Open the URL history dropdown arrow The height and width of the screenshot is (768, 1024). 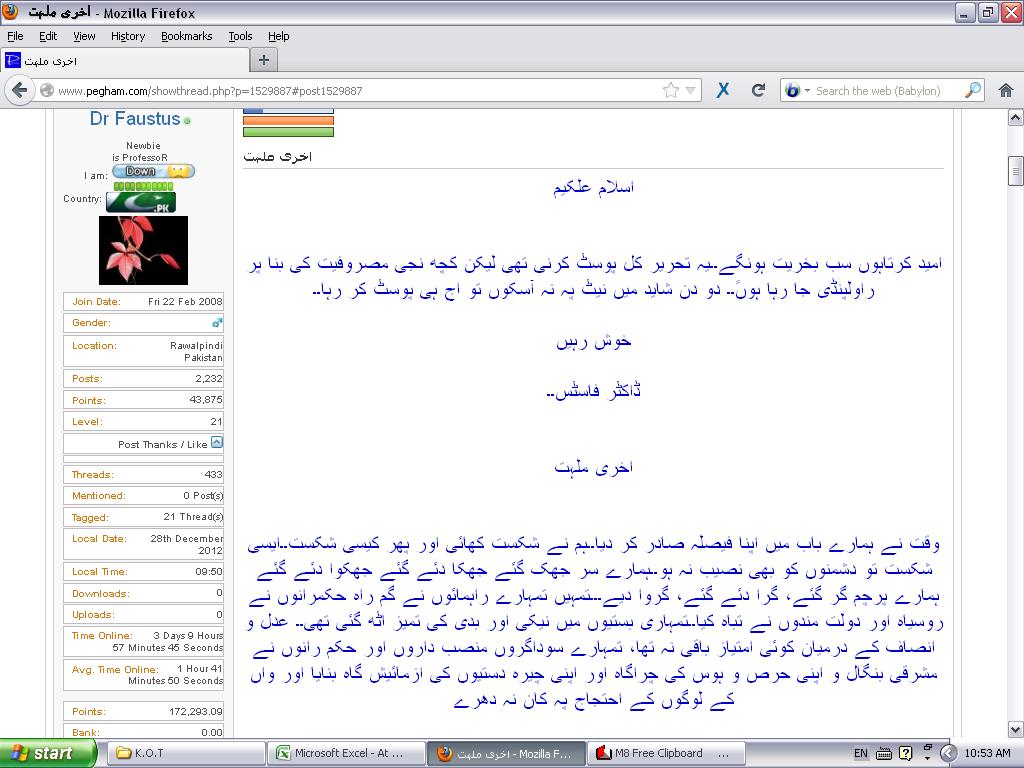click(691, 90)
